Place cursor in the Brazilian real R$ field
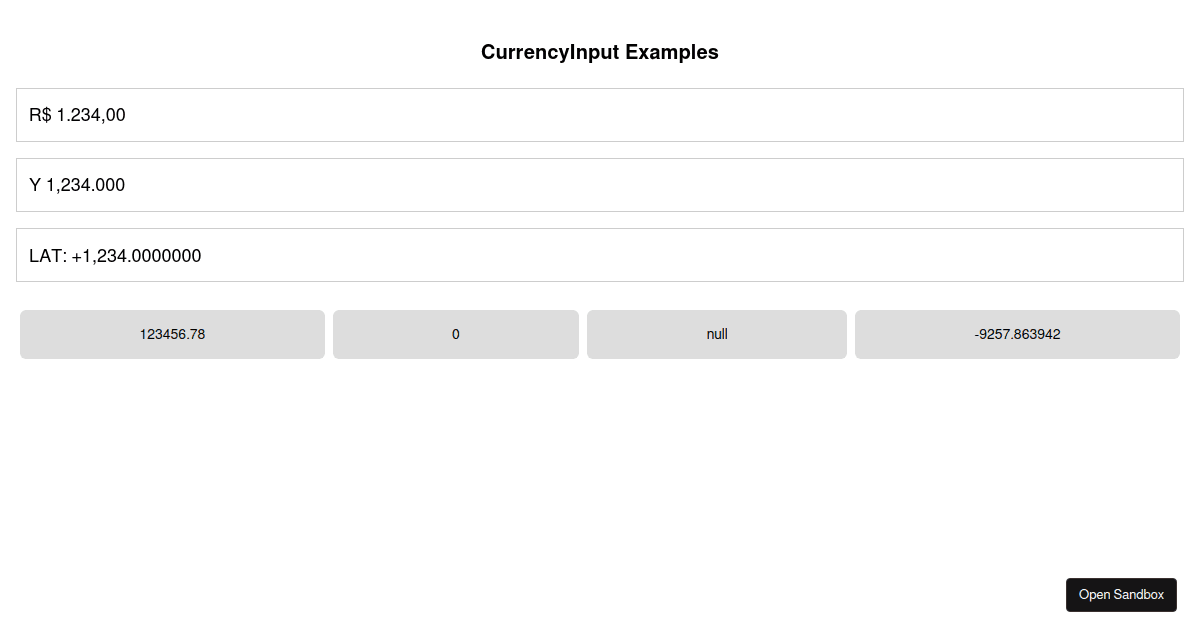The height and width of the screenshot is (630, 1200). click(x=600, y=115)
